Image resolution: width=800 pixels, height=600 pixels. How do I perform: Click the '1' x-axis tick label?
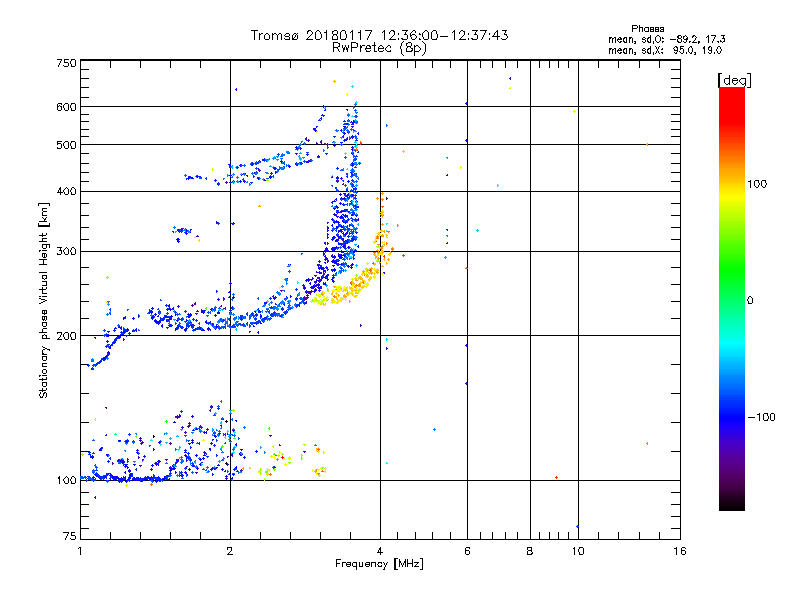[x=80, y=551]
